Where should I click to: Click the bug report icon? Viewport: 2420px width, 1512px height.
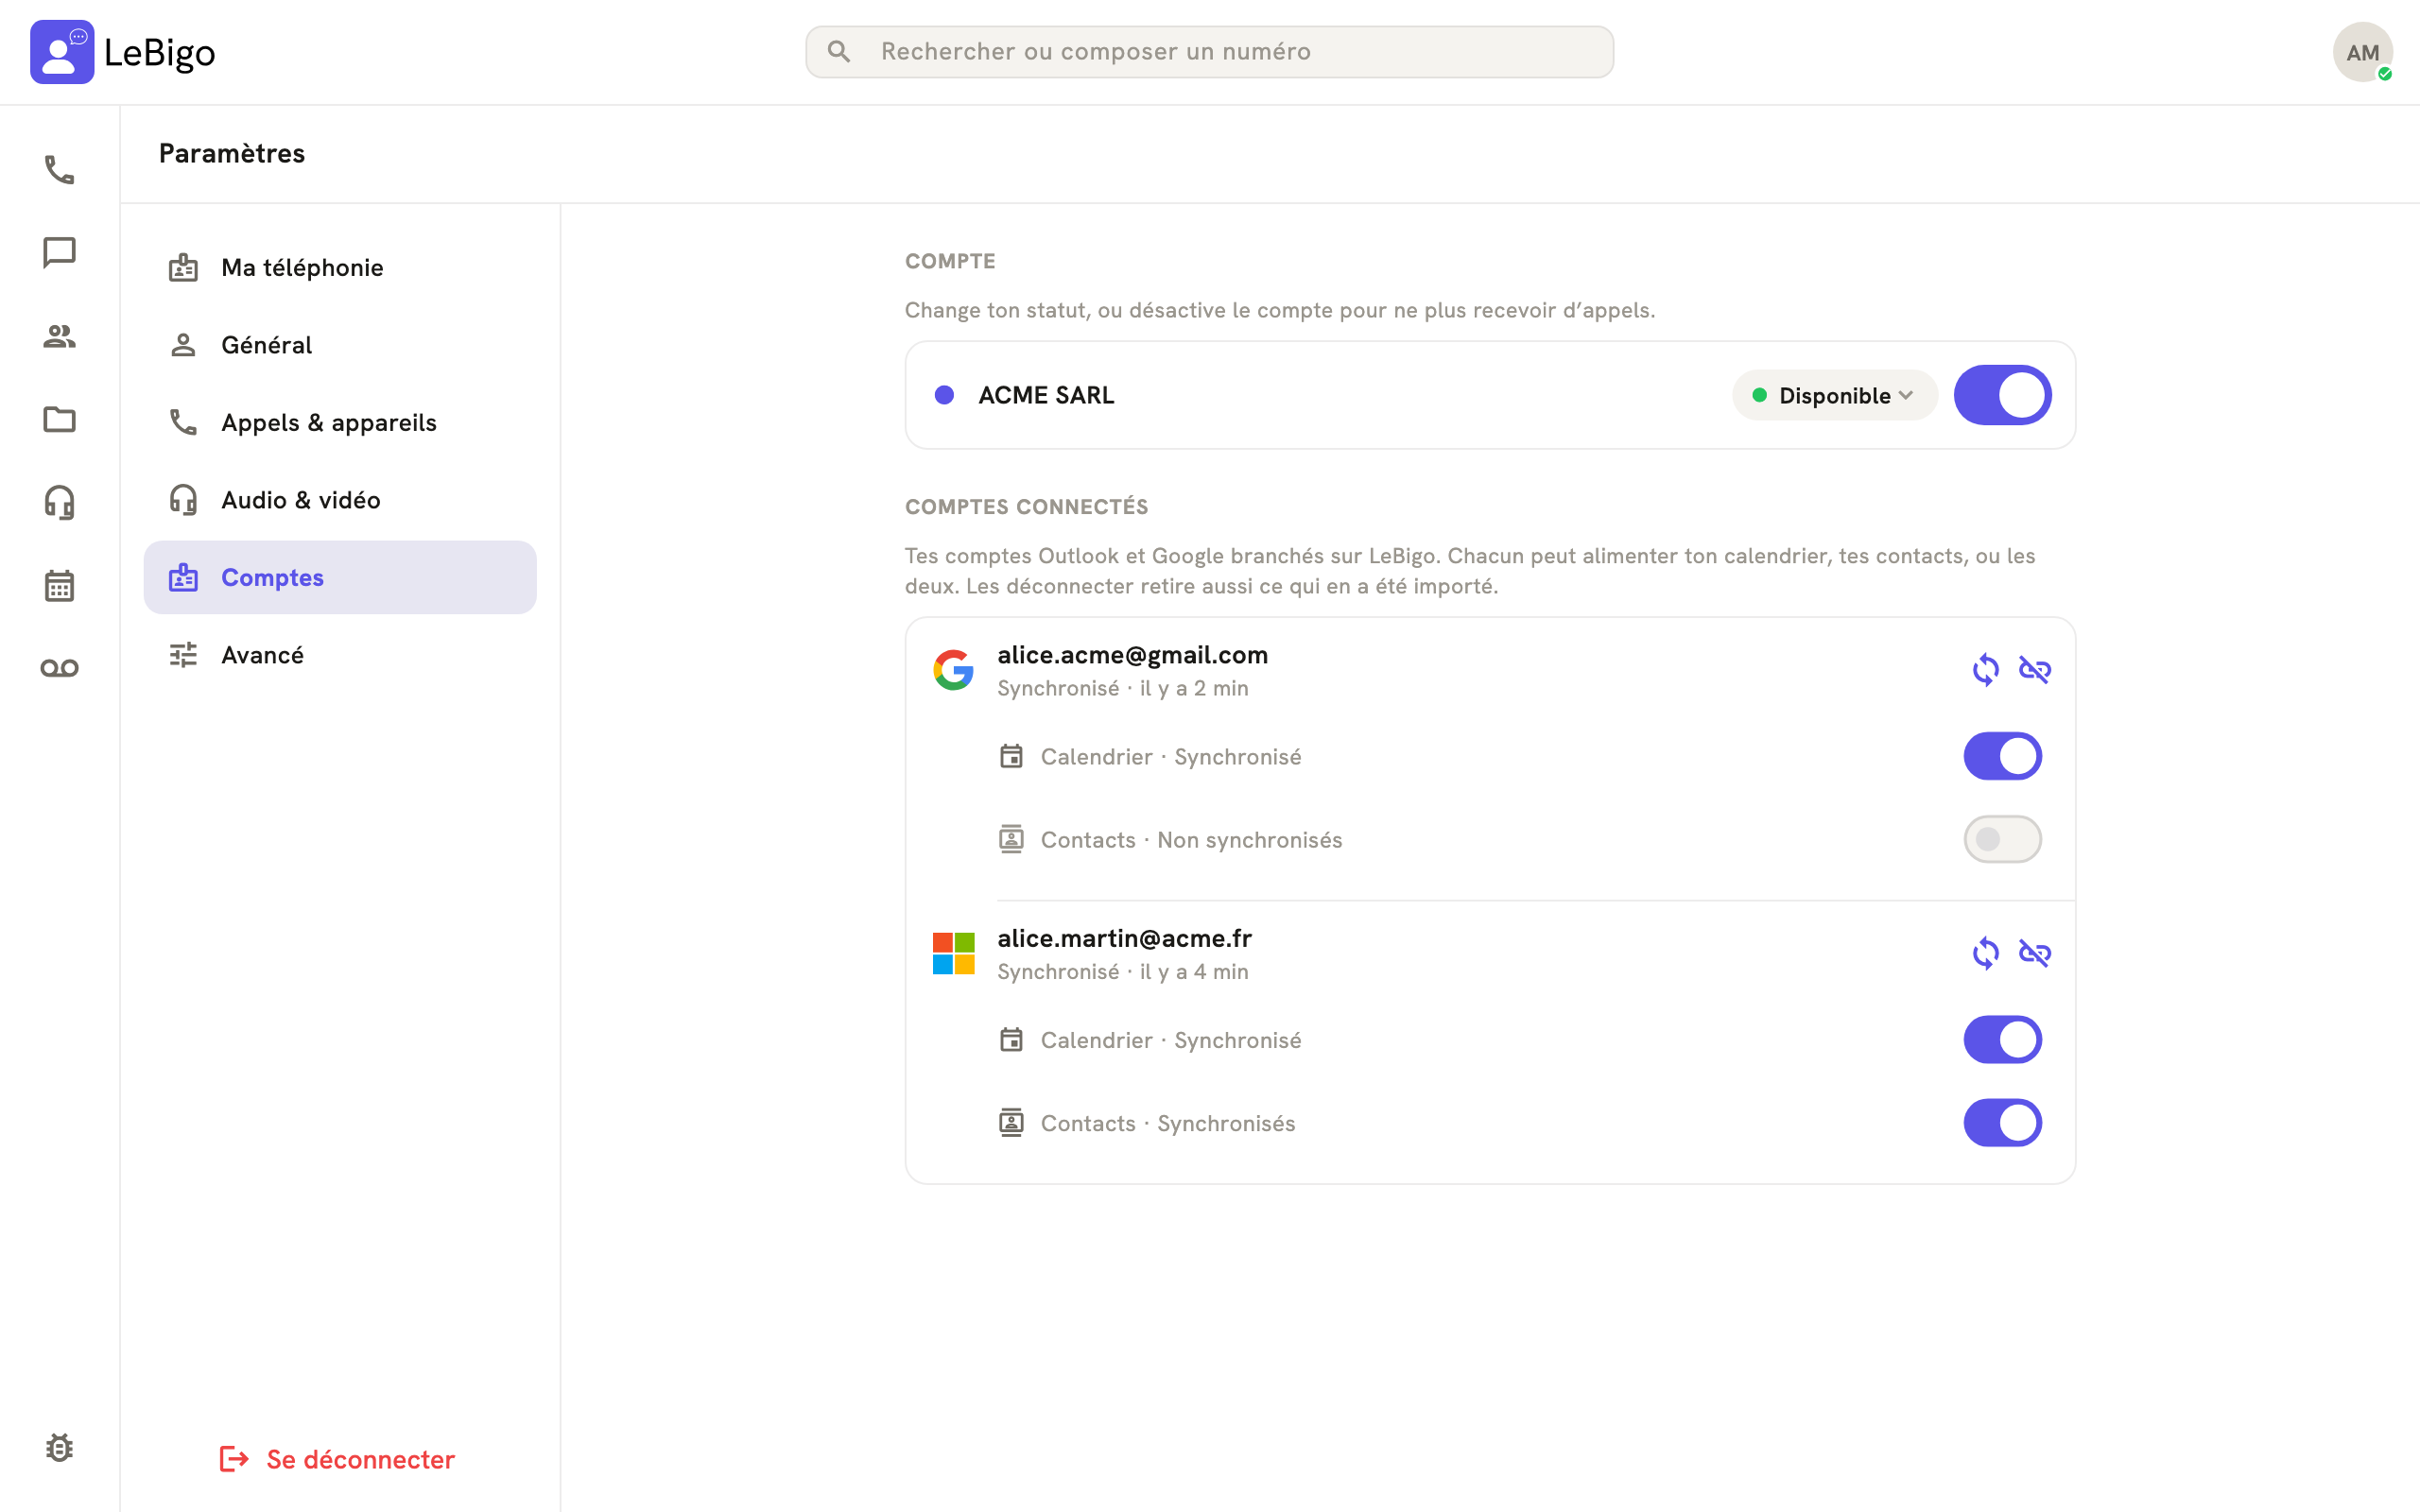click(x=60, y=1448)
